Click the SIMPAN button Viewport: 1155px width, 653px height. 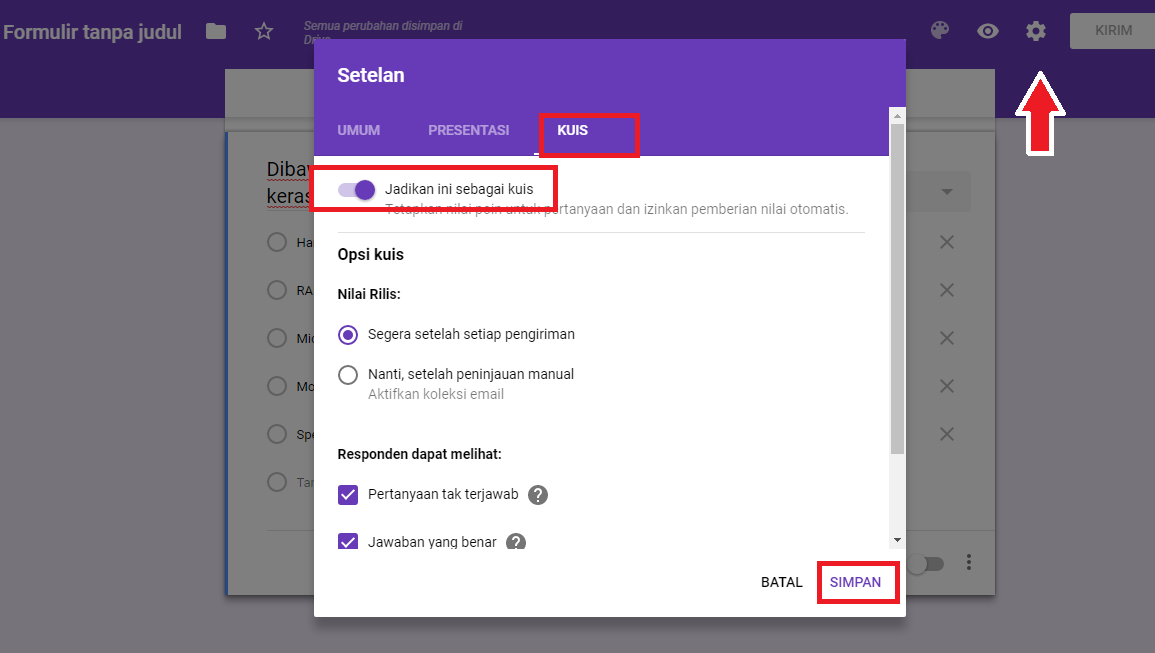(x=857, y=582)
